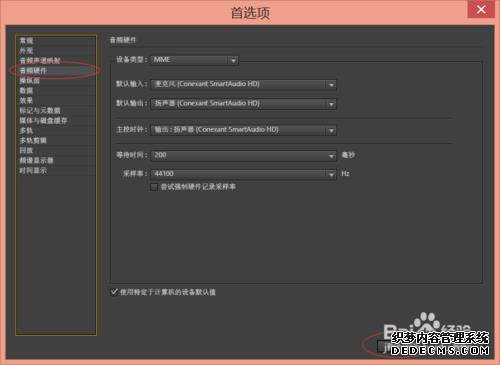Select 音频声道映射 category
The height and width of the screenshot is (365, 500).
(40, 61)
